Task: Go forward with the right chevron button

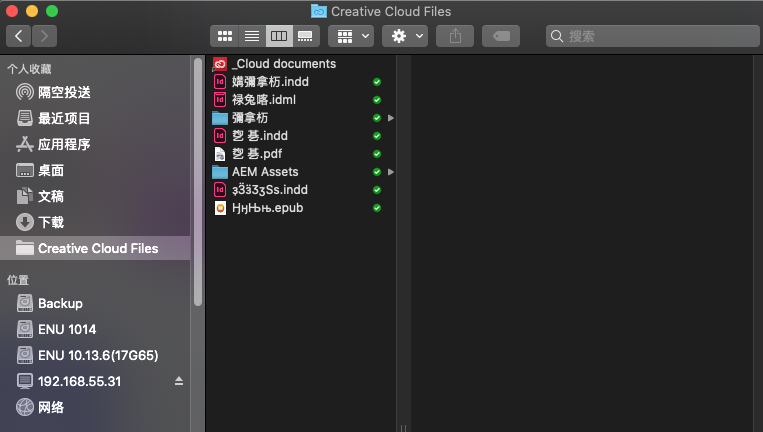Action: click(44, 36)
